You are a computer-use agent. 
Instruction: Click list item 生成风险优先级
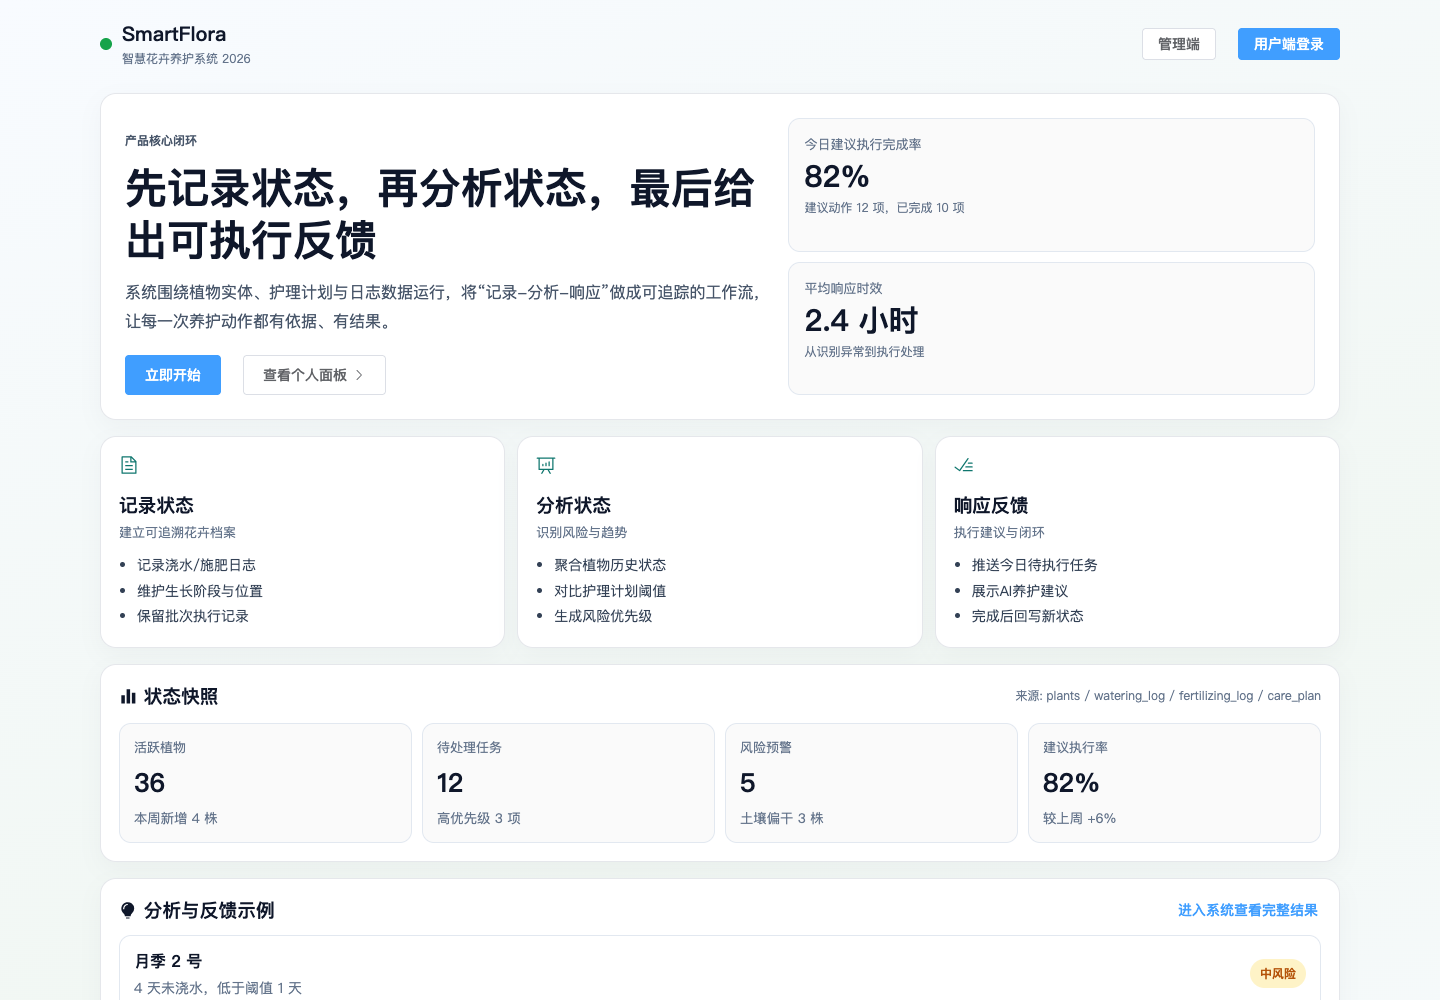(603, 616)
